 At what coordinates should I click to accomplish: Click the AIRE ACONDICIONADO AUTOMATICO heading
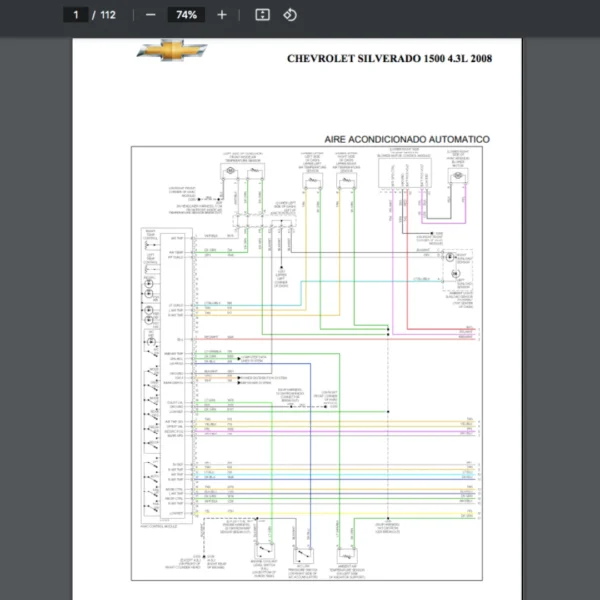(406, 139)
